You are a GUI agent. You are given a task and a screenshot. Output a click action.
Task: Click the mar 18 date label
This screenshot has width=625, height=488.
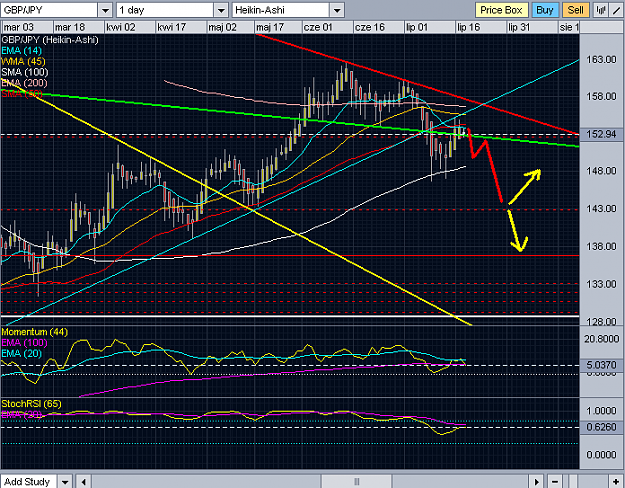pyautogui.click(x=70, y=27)
